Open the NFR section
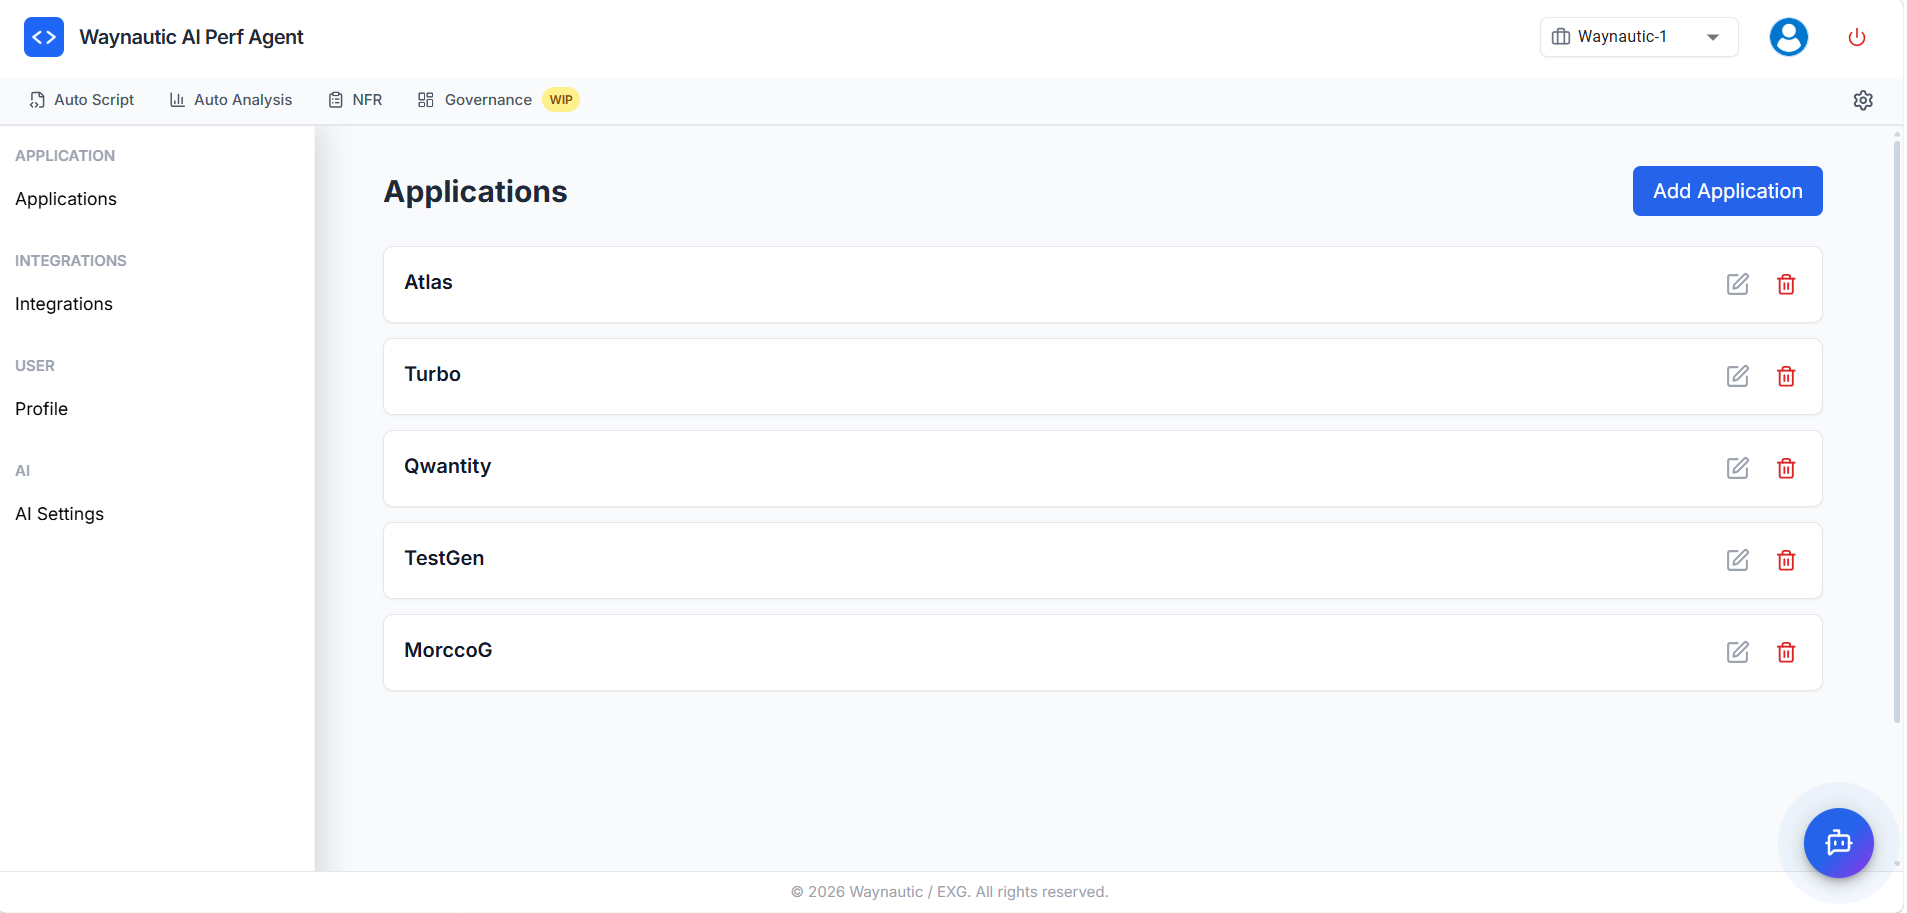Screen dimensions: 1907x913 (x=355, y=100)
